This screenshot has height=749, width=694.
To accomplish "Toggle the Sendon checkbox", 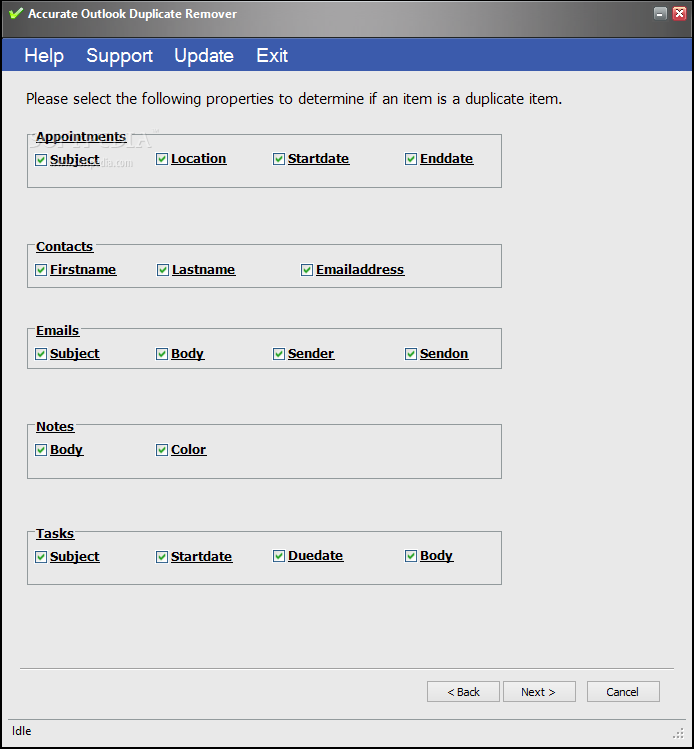I will point(411,354).
